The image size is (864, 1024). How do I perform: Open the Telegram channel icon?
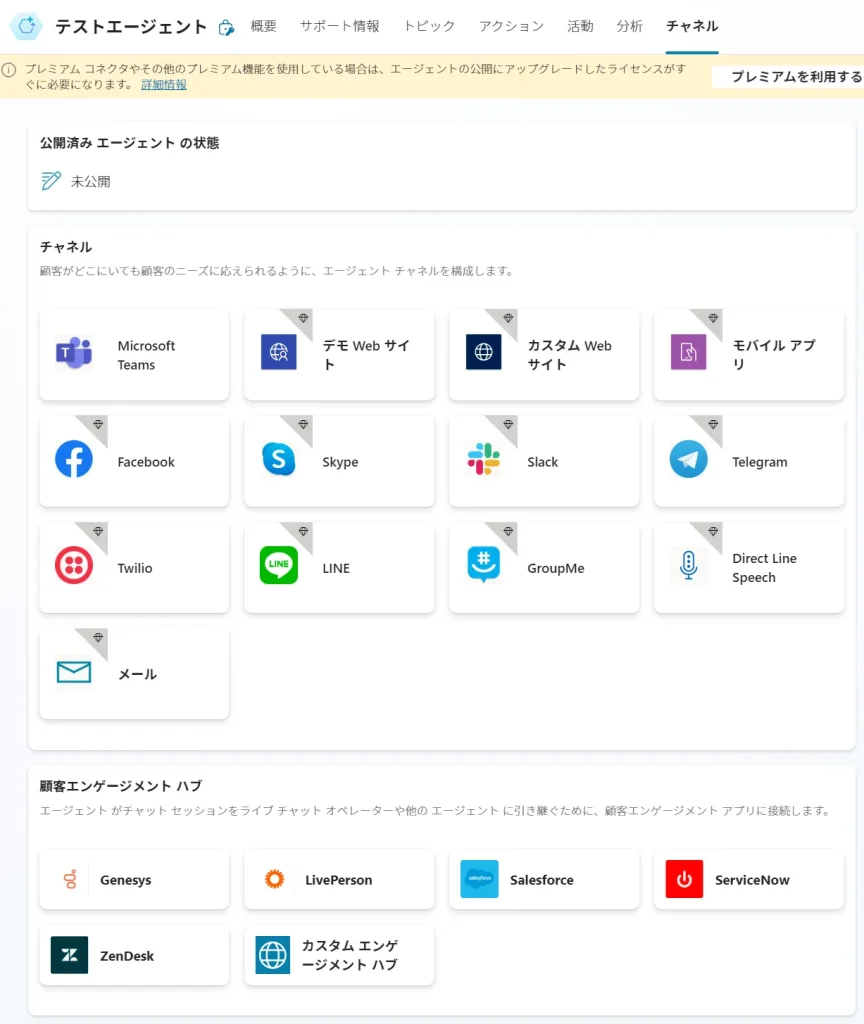(689, 460)
